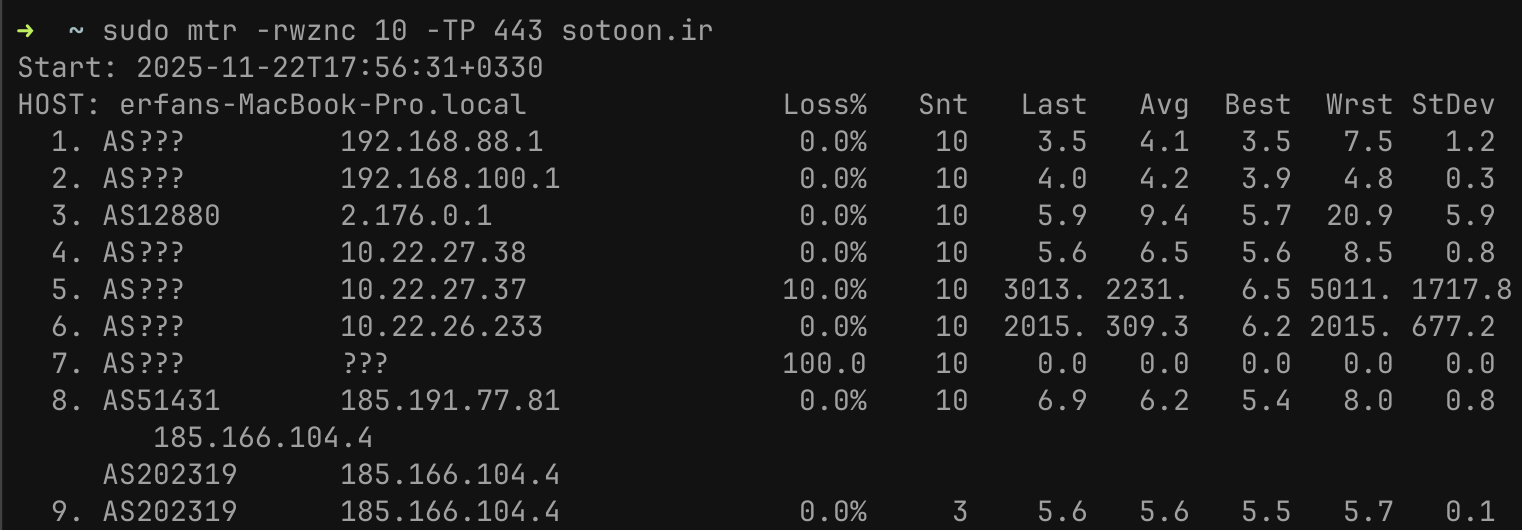Click the Loss% column header

tap(824, 105)
